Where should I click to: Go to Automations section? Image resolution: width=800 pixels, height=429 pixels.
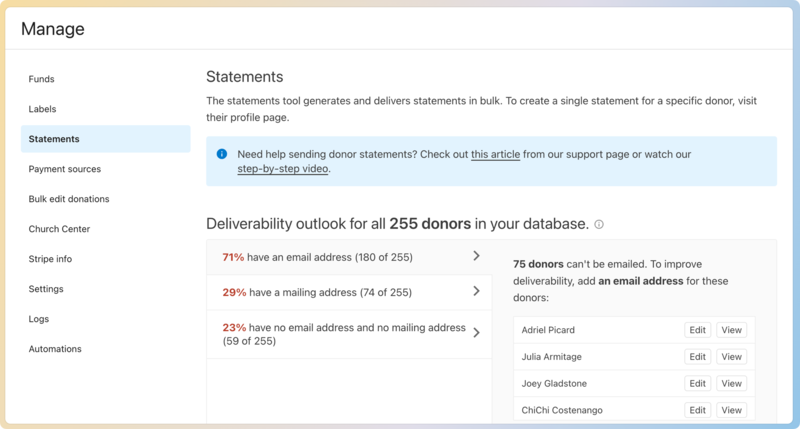point(56,349)
